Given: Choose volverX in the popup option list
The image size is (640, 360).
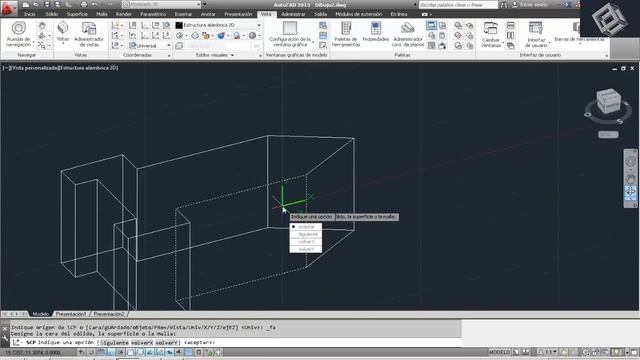Looking at the screenshot, I should click(x=306, y=241).
